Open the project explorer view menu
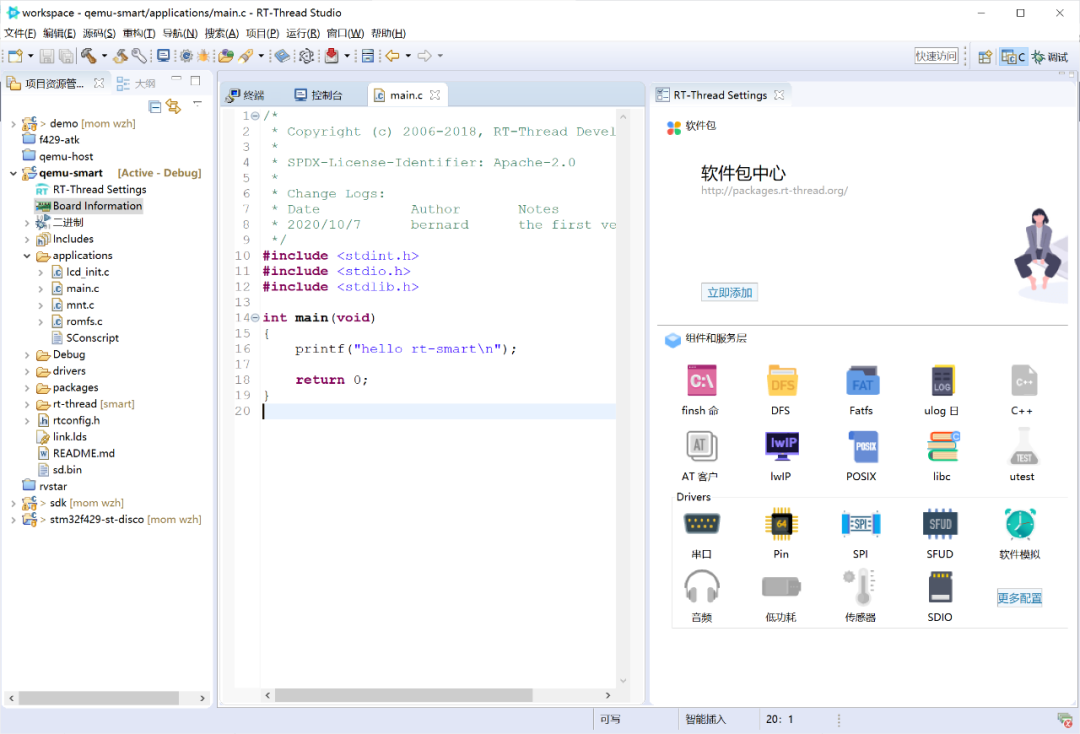1080x734 pixels. (198, 104)
